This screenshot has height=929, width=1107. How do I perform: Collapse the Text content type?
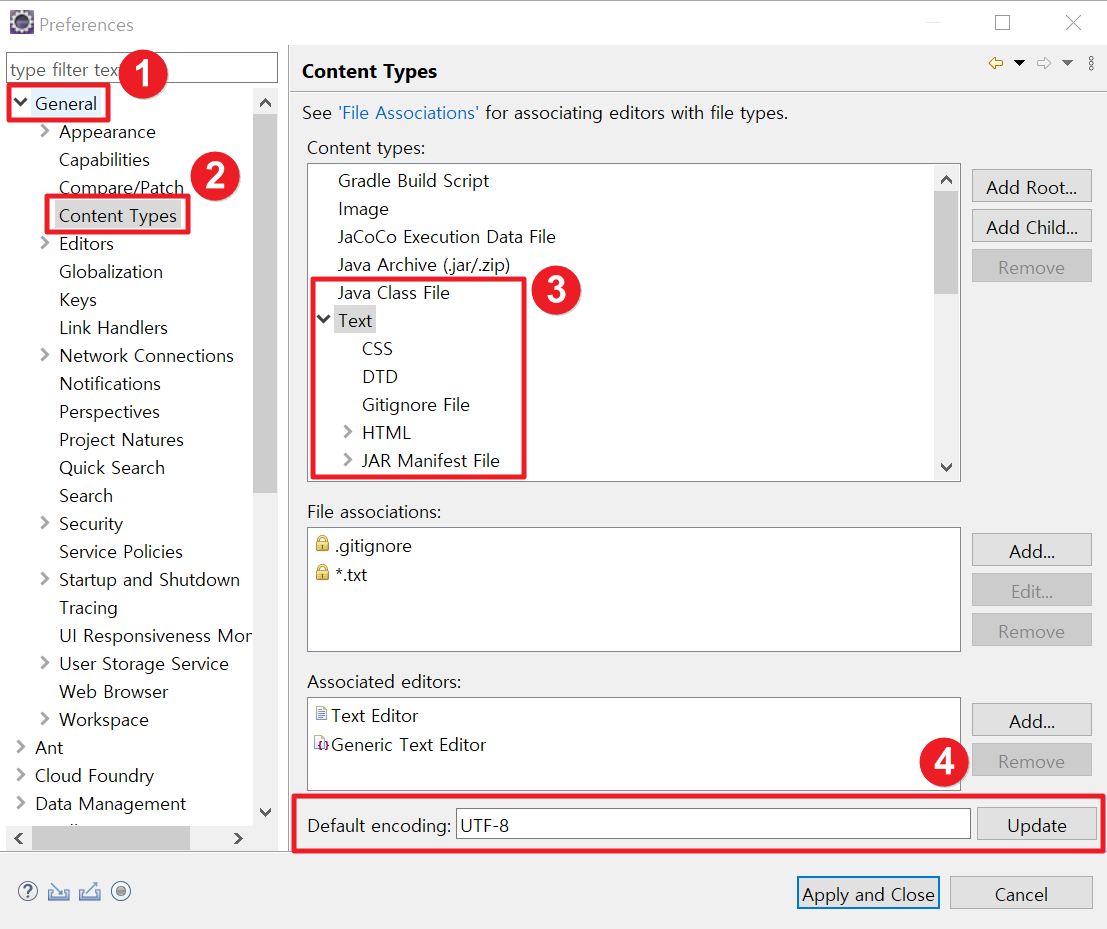click(324, 319)
